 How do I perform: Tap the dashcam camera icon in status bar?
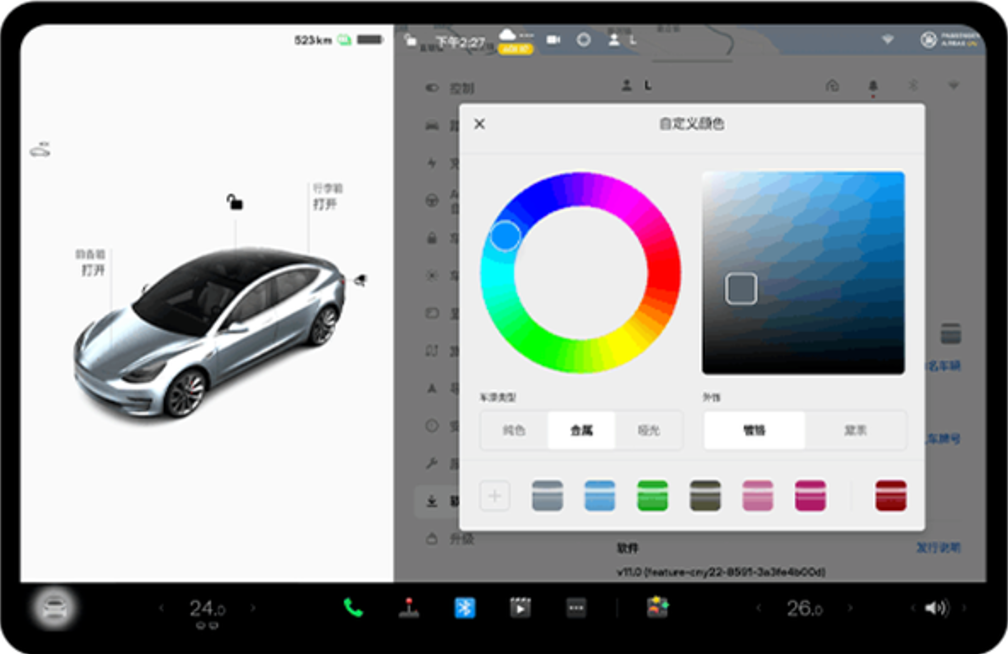(x=553, y=40)
